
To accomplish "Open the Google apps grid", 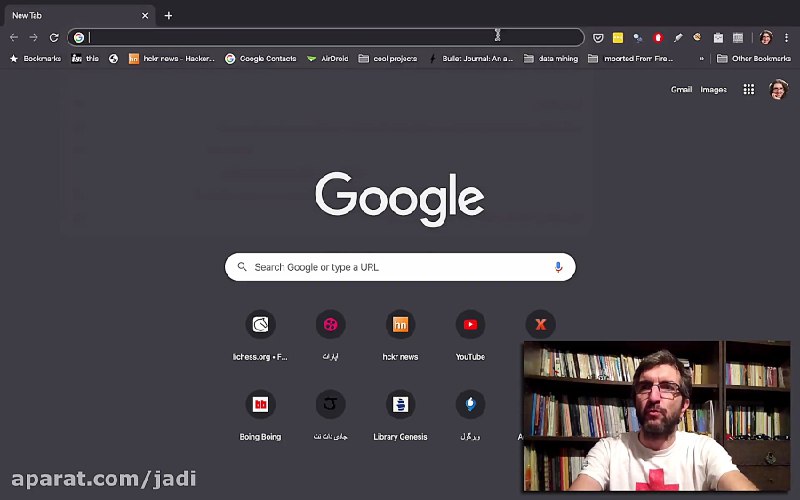I will click(x=748, y=89).
